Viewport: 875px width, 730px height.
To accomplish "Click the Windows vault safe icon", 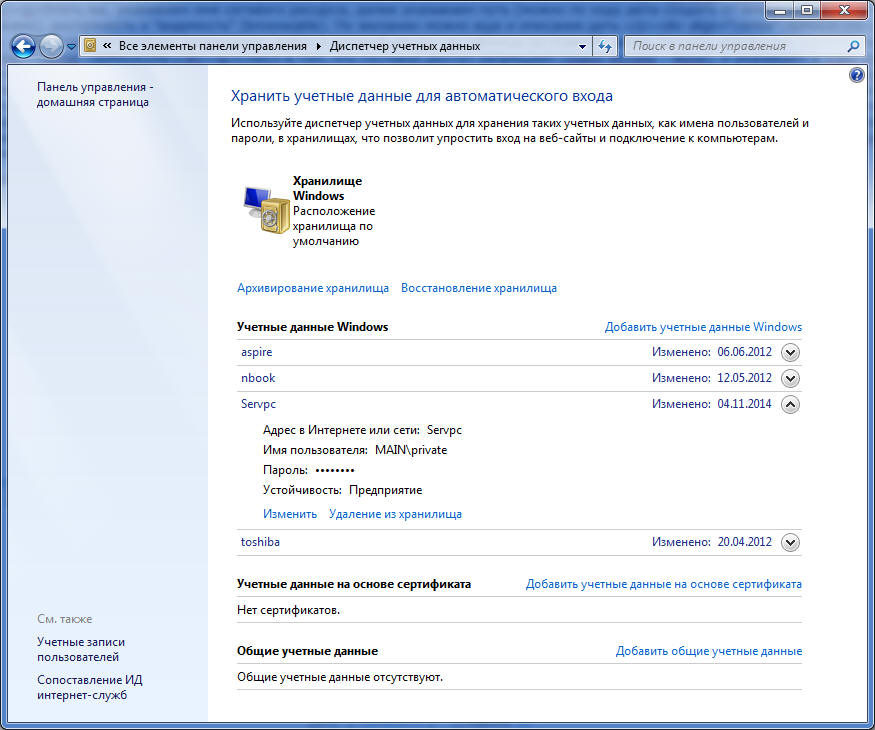I will click(266, 210).
